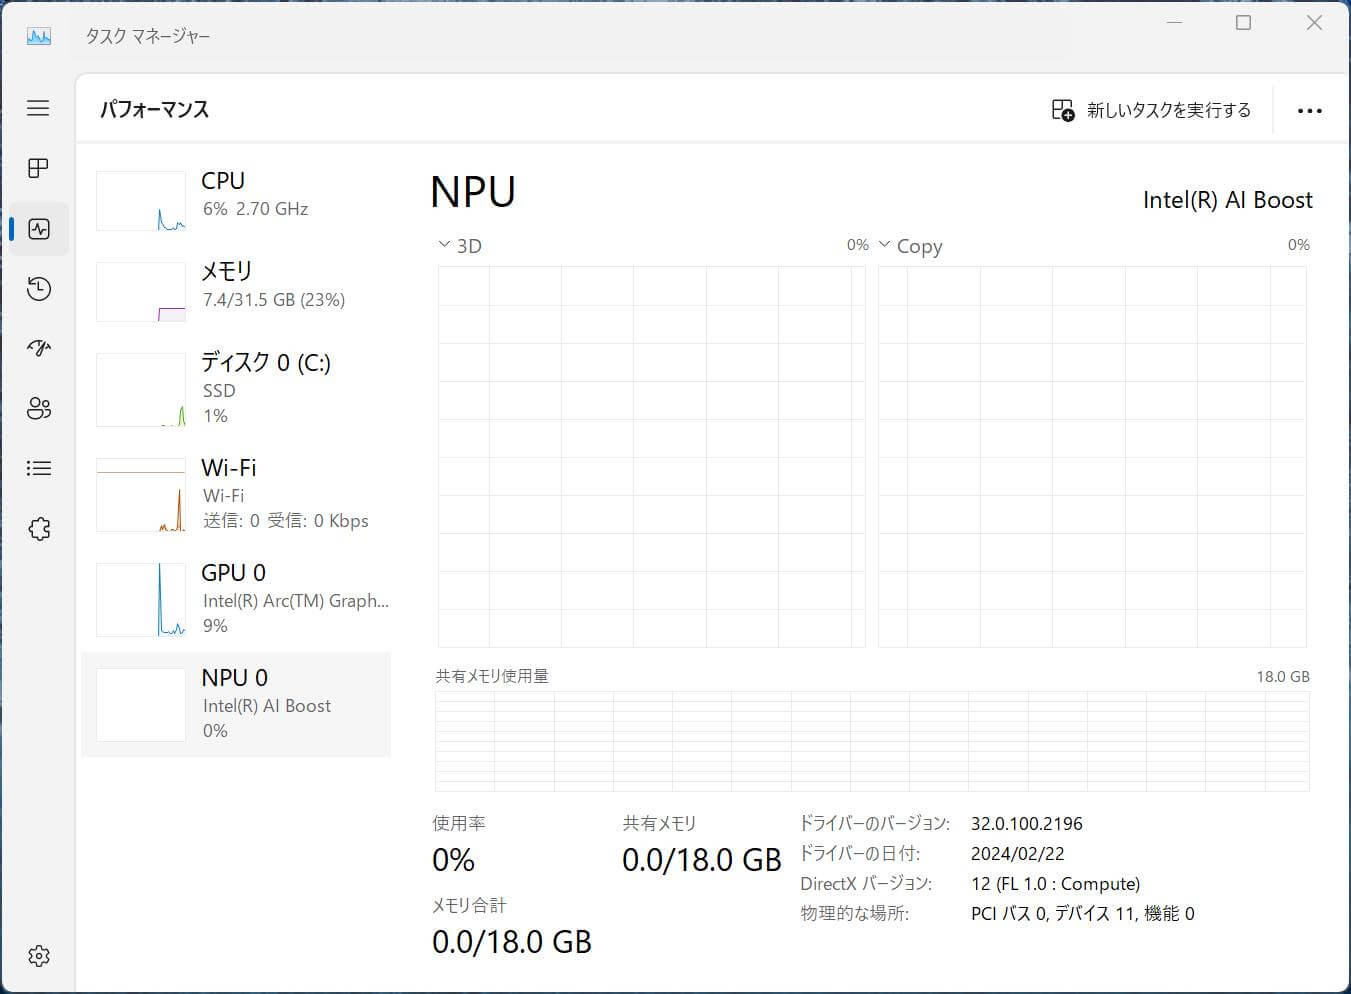Minimize the Task Manager window
Viewport: 1351px width, 994px height.
pyautogui.click(x=1175, y=23)
